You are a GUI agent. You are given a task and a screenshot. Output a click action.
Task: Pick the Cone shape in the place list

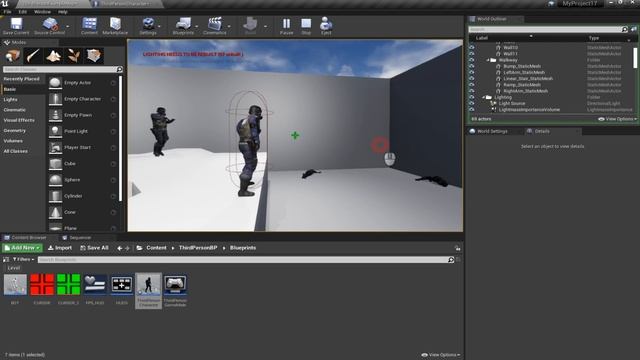(x=83, y=212)
